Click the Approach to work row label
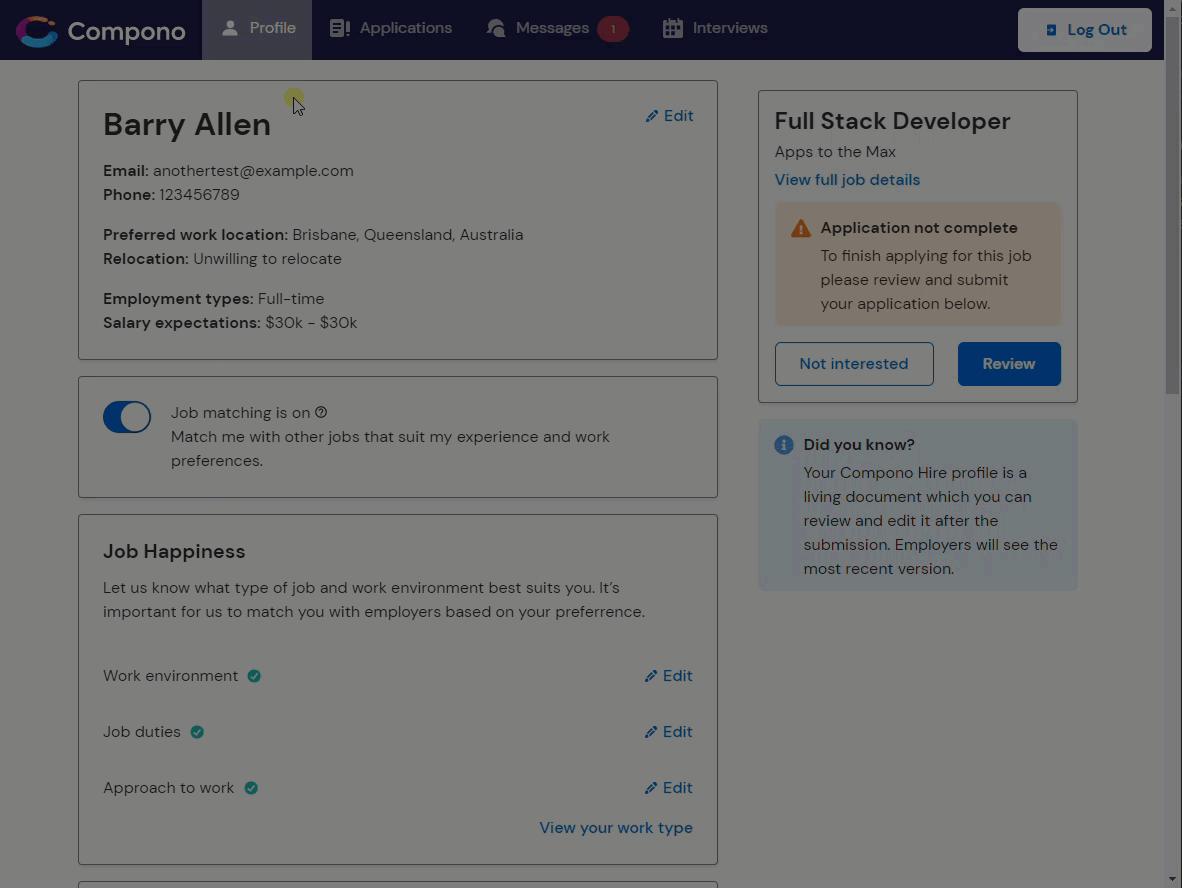The image size is (1182, 888). click(169, 788)
